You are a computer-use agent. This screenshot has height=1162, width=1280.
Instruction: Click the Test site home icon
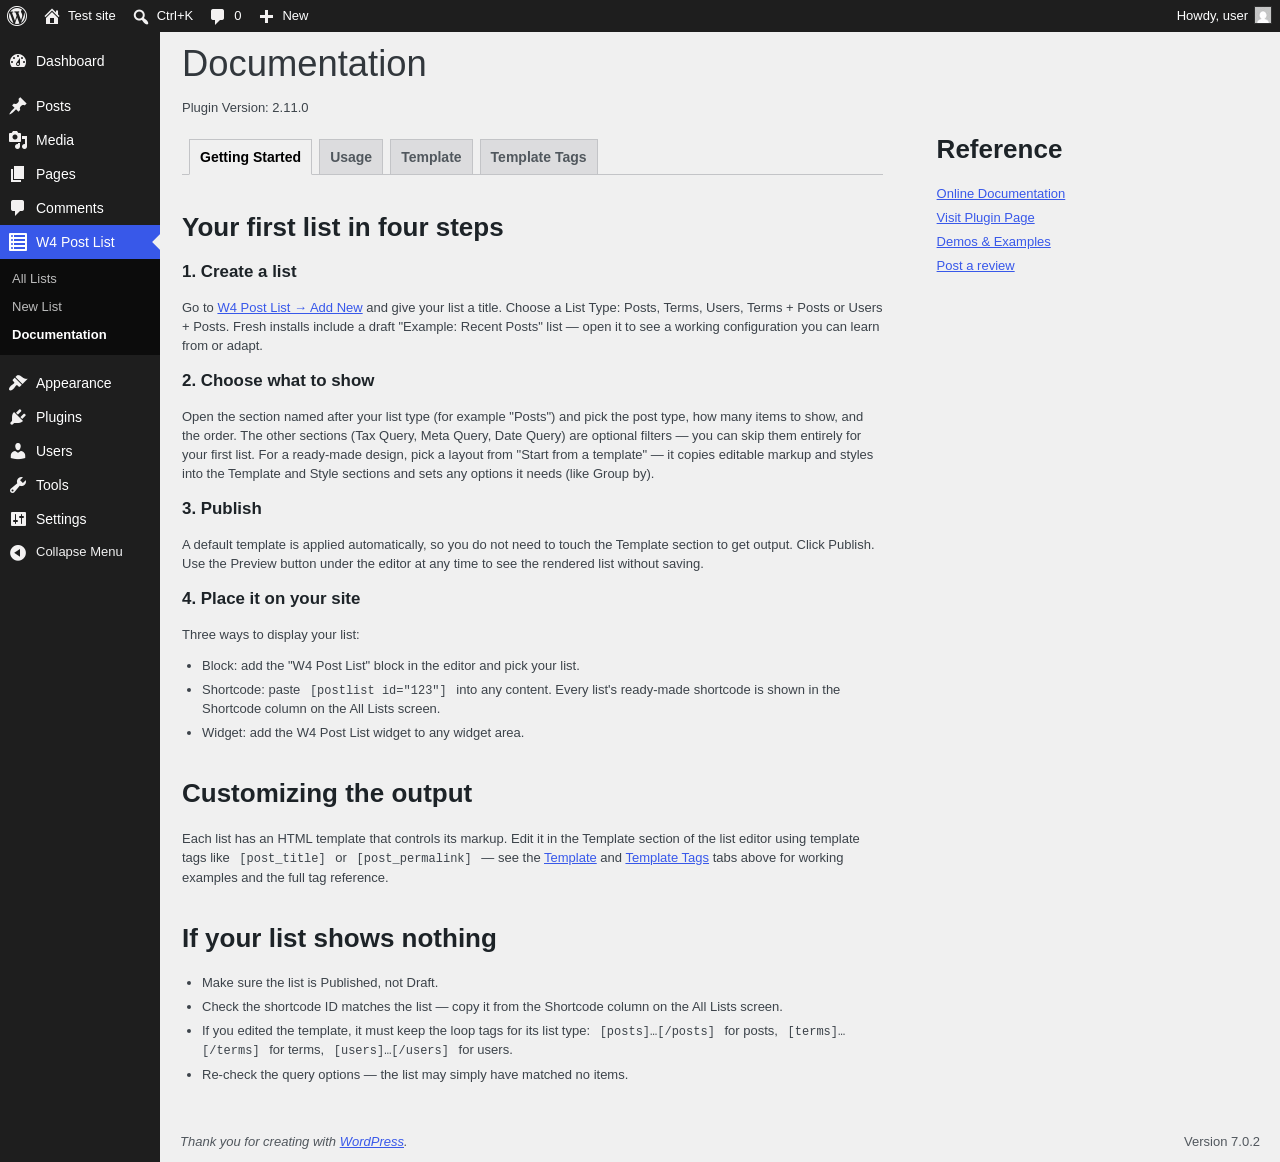pyautogui.click(x=52, y=16)
